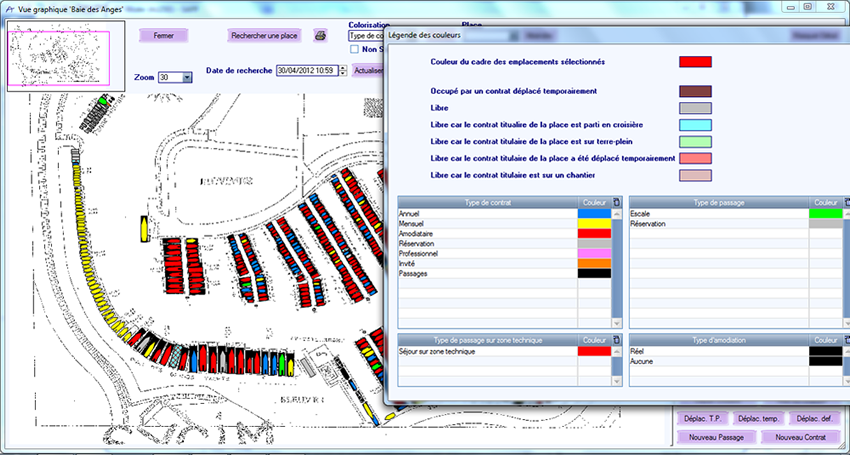
Task: Click the Déplac. temp. button
Action: tap(758, 418)
